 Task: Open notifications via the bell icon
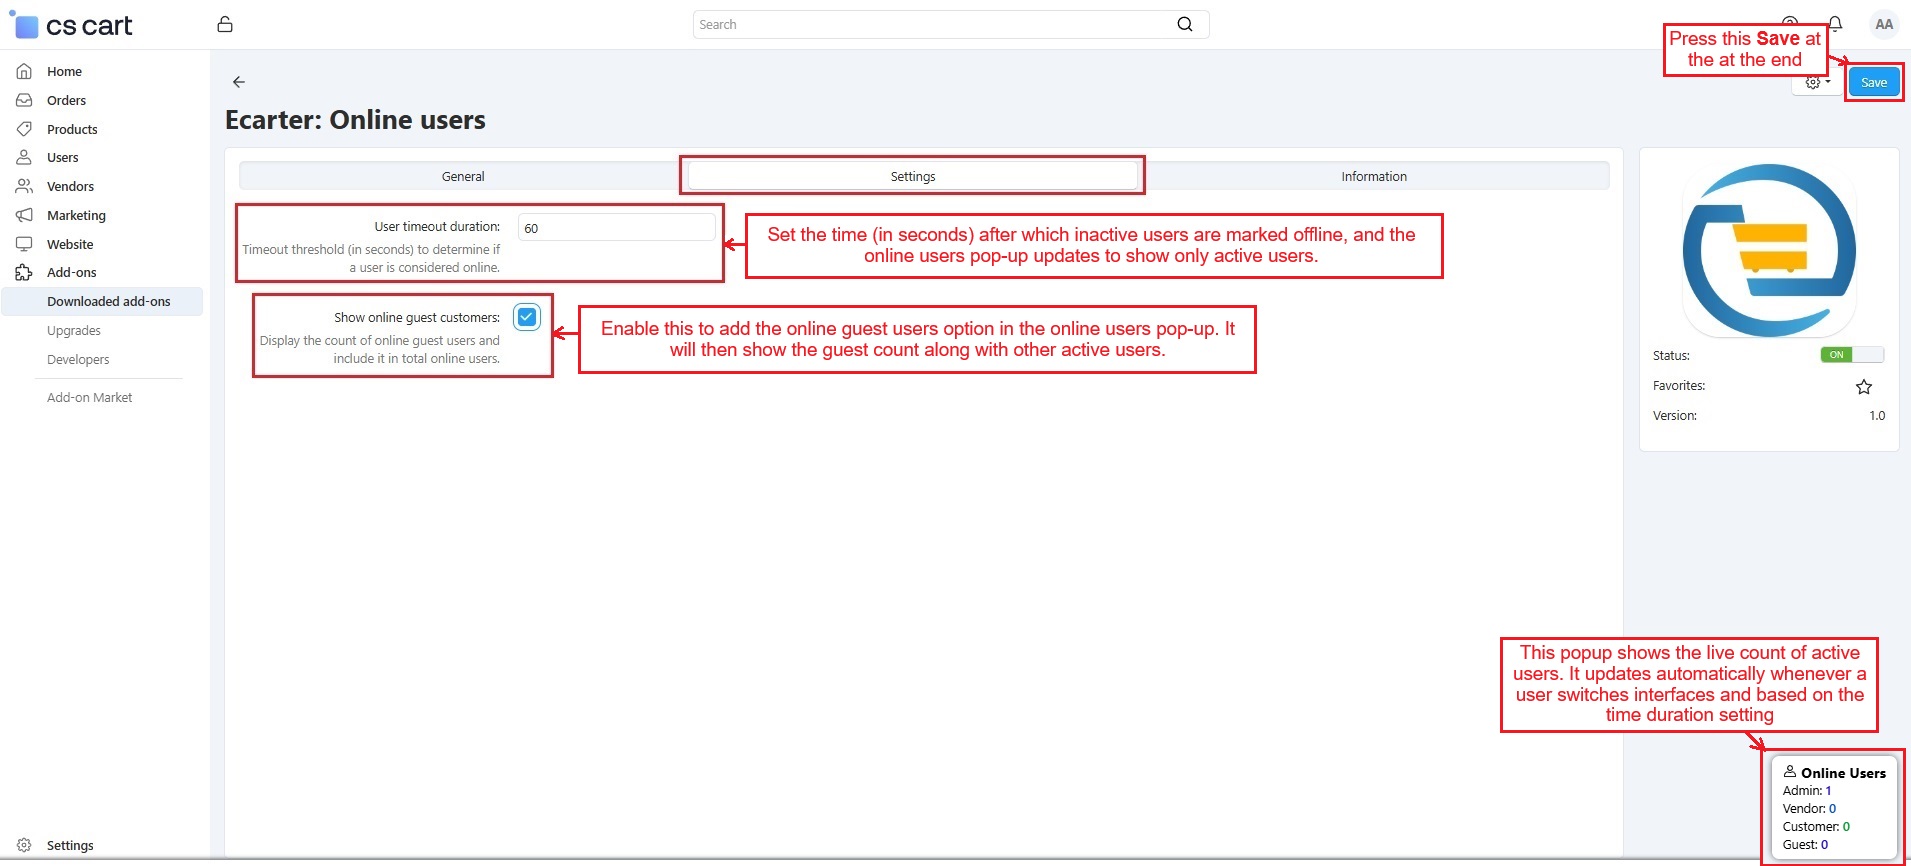(x=1835, y=24)
